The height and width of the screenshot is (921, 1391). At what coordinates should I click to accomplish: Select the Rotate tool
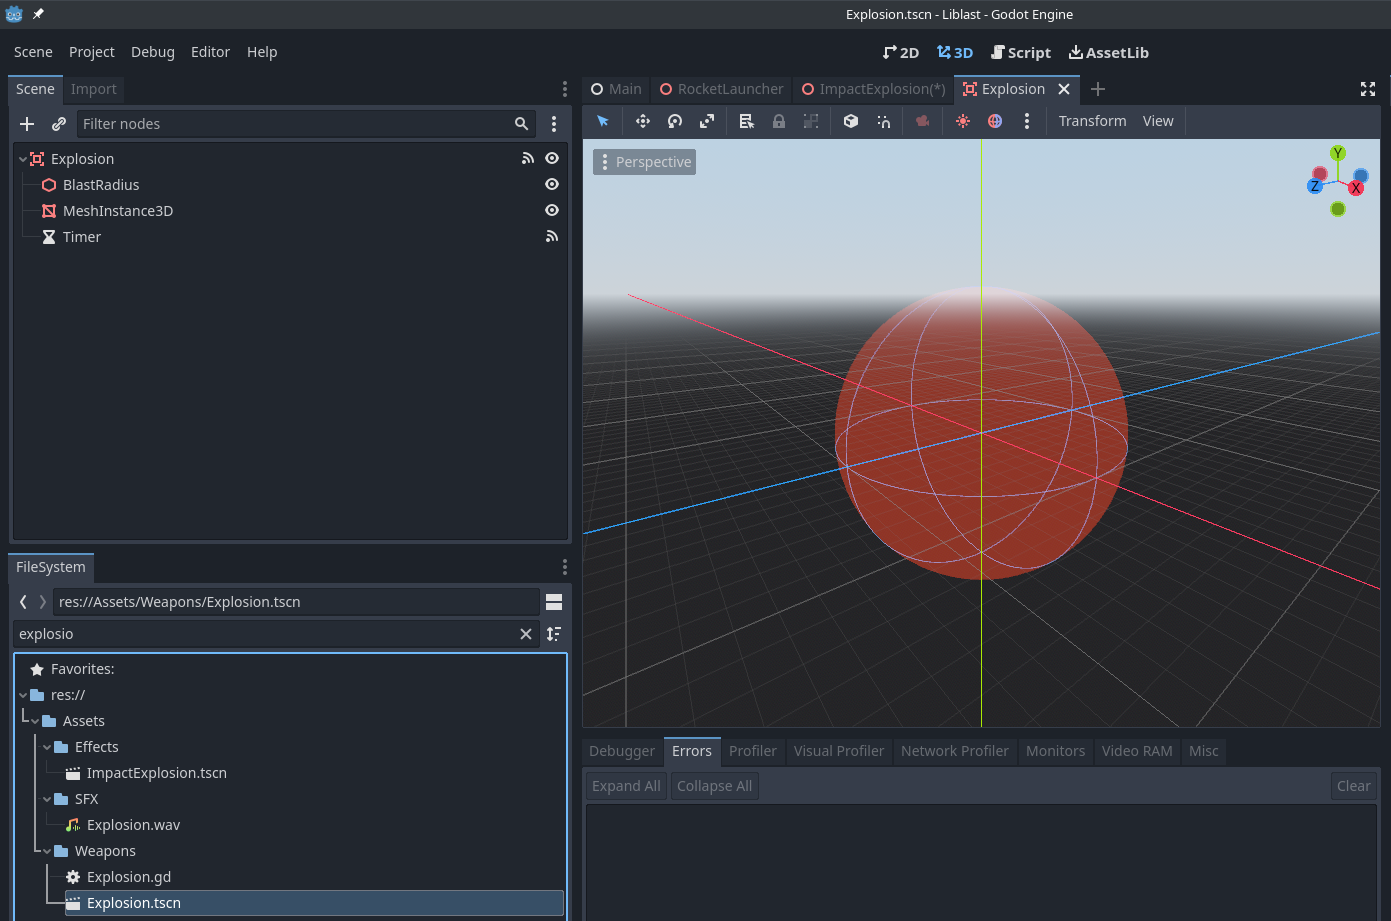(674, 120)
